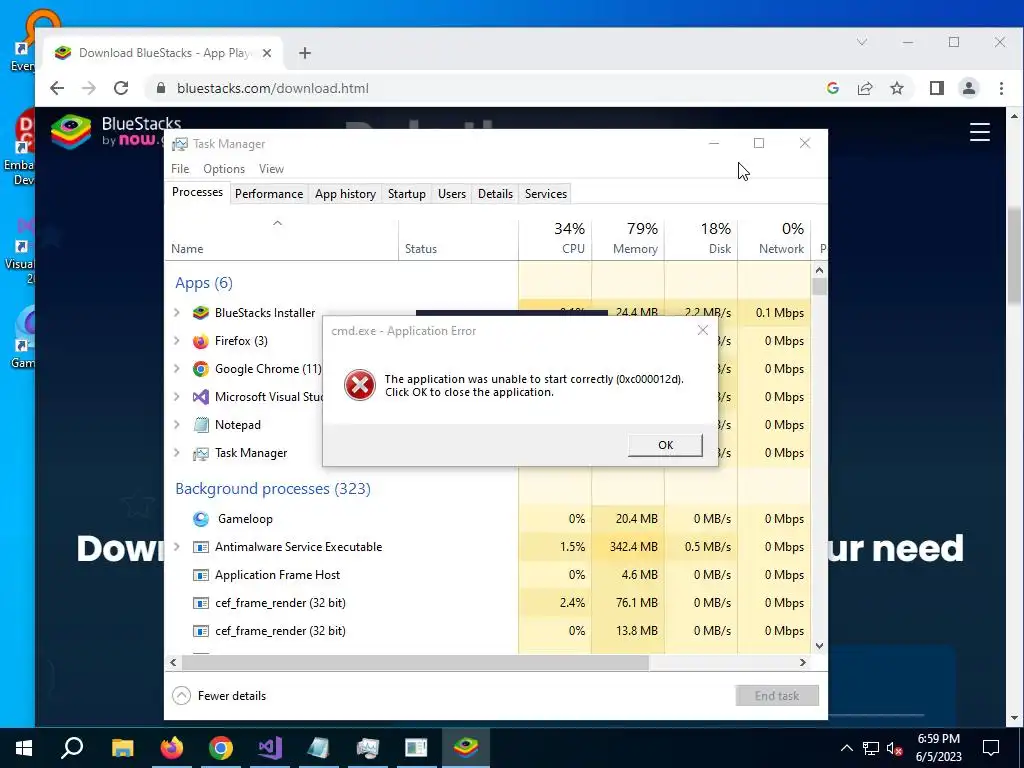Select the Background processes (323) heading
Screen dimensions: 1024x768
pos(273,488)
